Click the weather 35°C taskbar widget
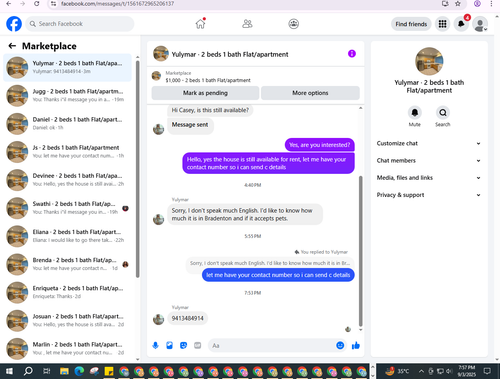The image size is (500, 379). coord(397,371)
